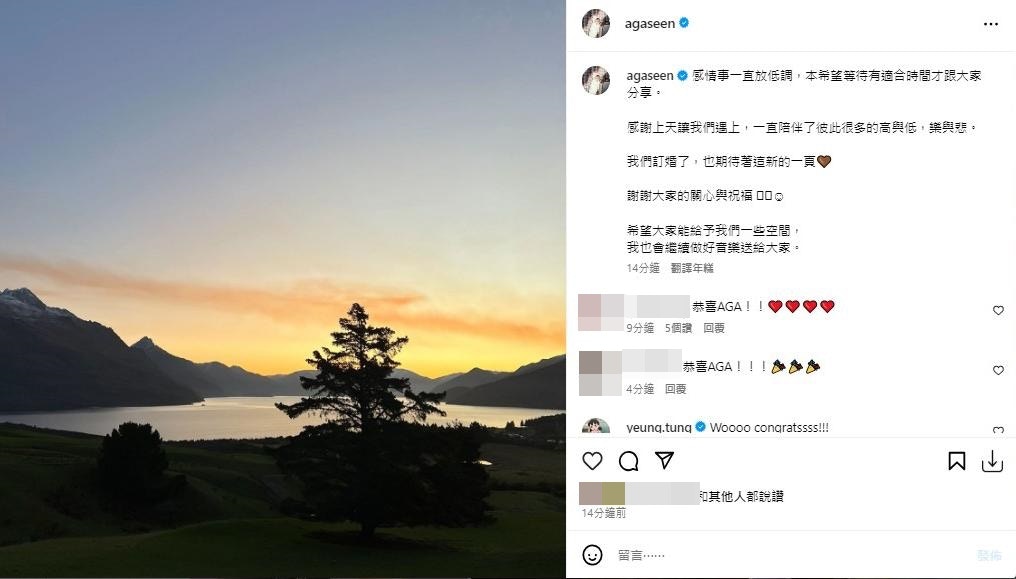Viewport: 1016px width, 579px height.
Task: Open the comment bubble icon
Action: point(629,461)
